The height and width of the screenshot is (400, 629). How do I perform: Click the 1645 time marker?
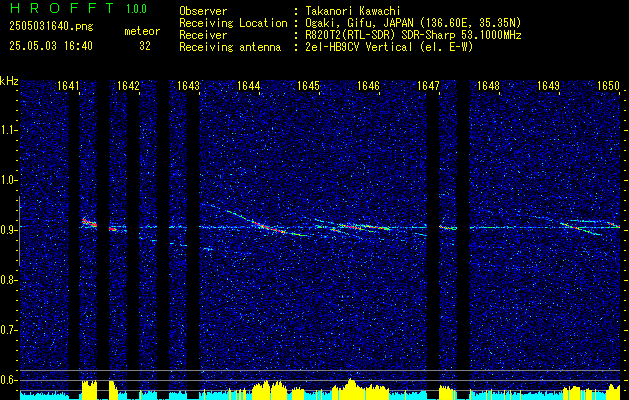(308, 85)
